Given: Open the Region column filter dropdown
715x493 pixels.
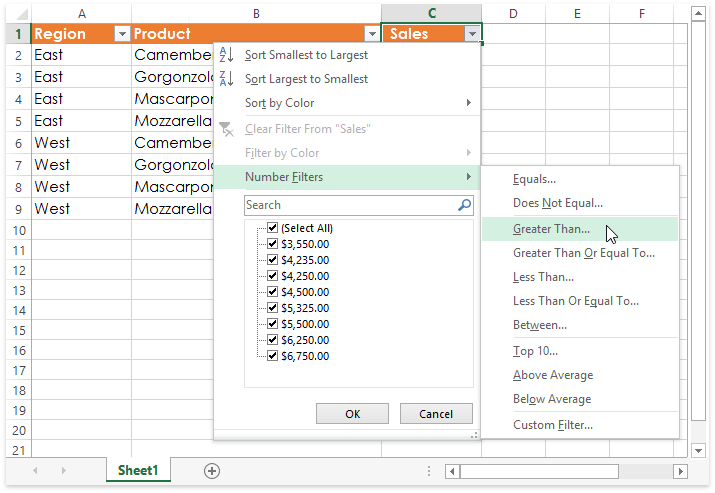Looking at the screenshot, I should pyautogui.click(x=122, y=34).
